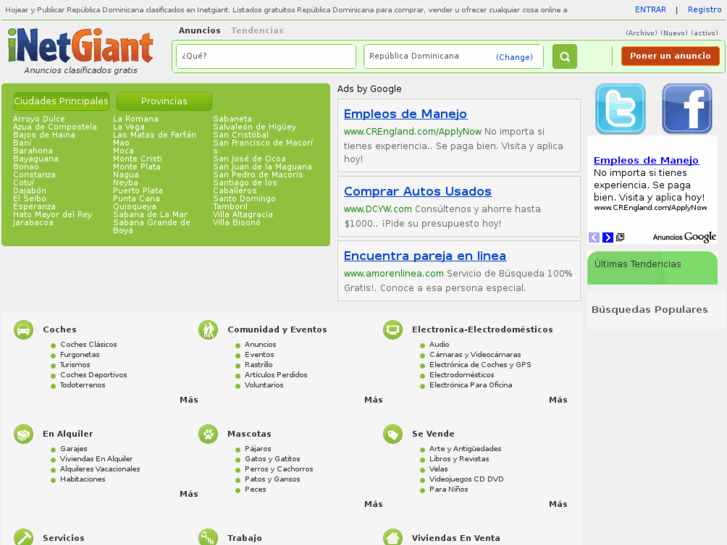The width and height of the screenshot is (727, 545).
Task: Expand Más under Mascotas
Action: 373,504
